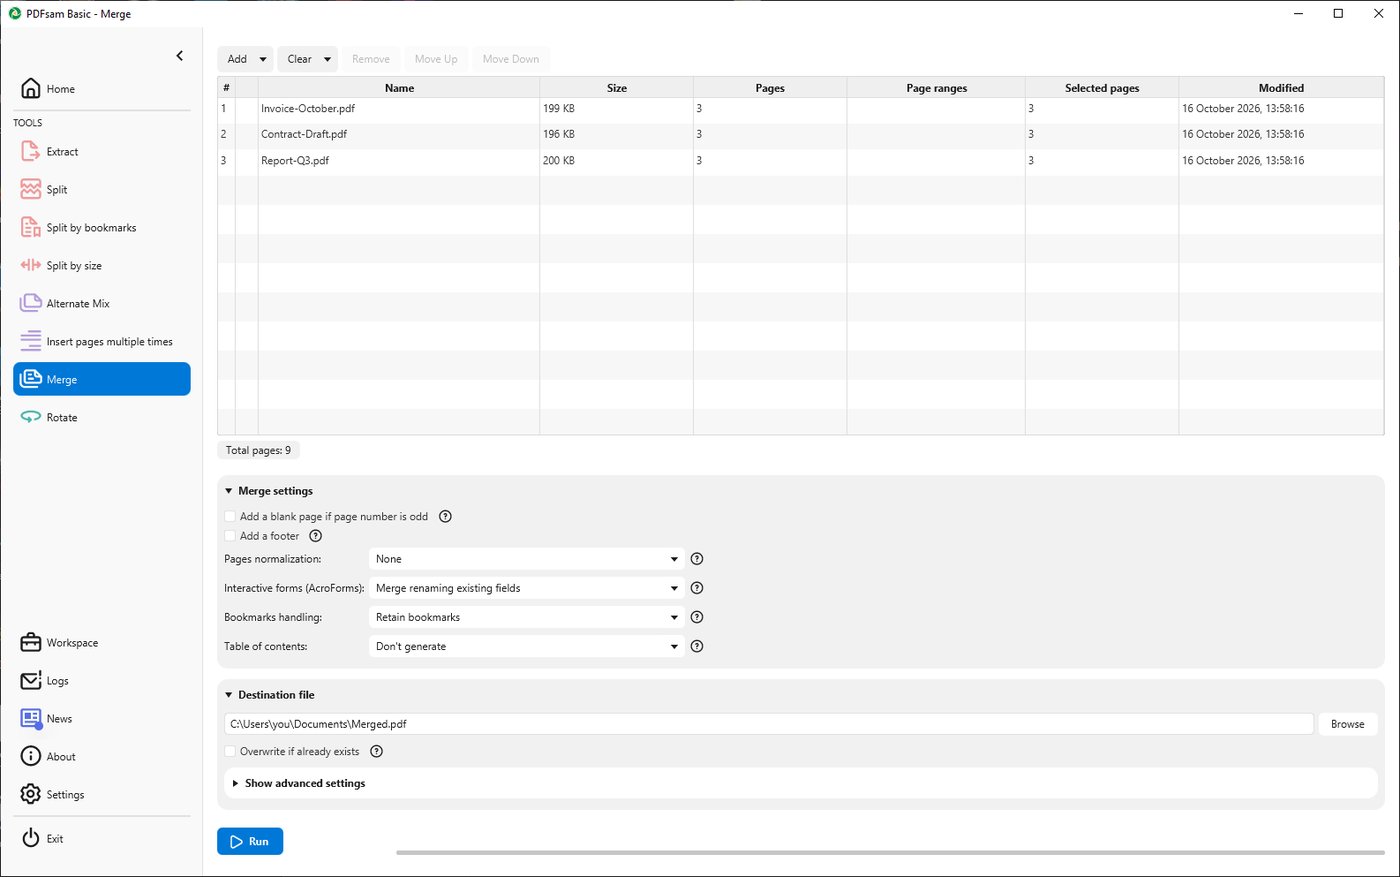Open the Extract tool icon
This screenshot has width=1400, height=877.
click(x=31, y=151)
